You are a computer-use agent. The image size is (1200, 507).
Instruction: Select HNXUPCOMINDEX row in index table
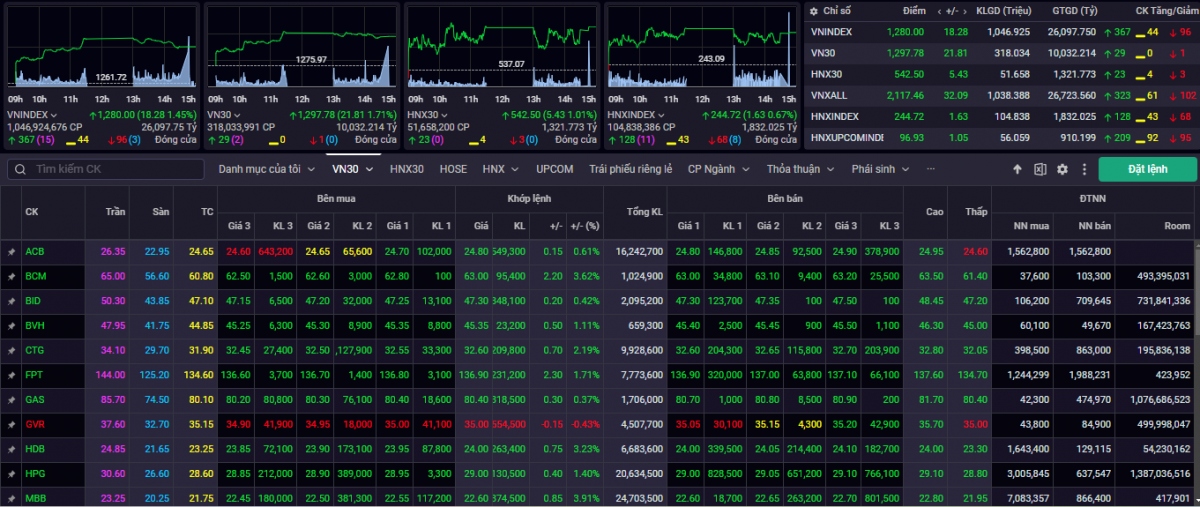pyautogui.click(x=1000, y=137)
